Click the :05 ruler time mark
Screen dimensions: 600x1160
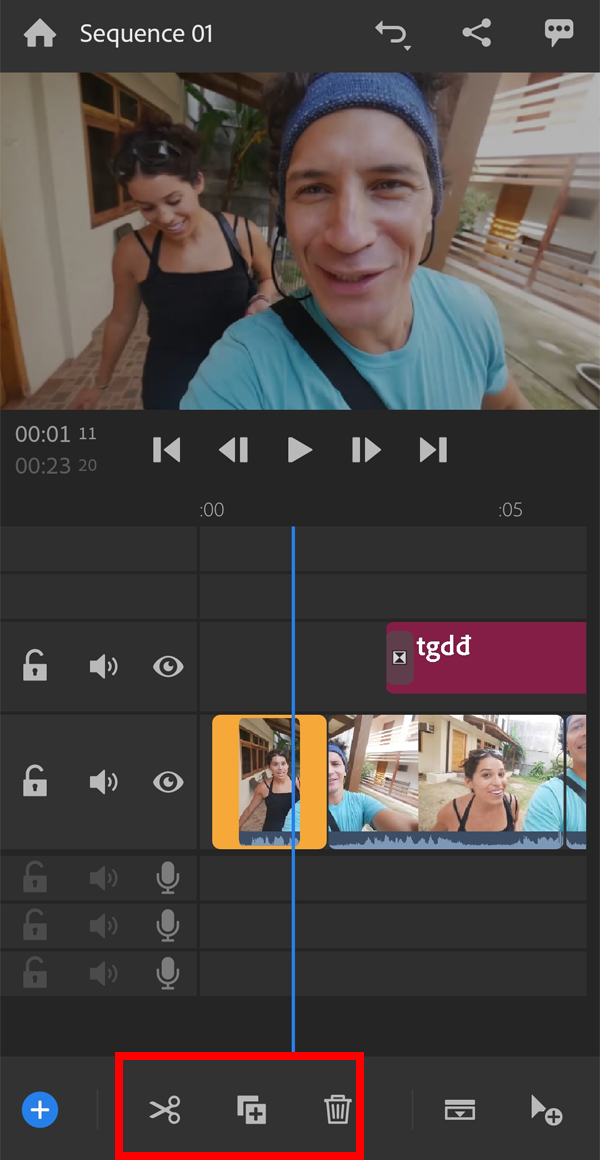pyautogui.click(x=510, y=510)
